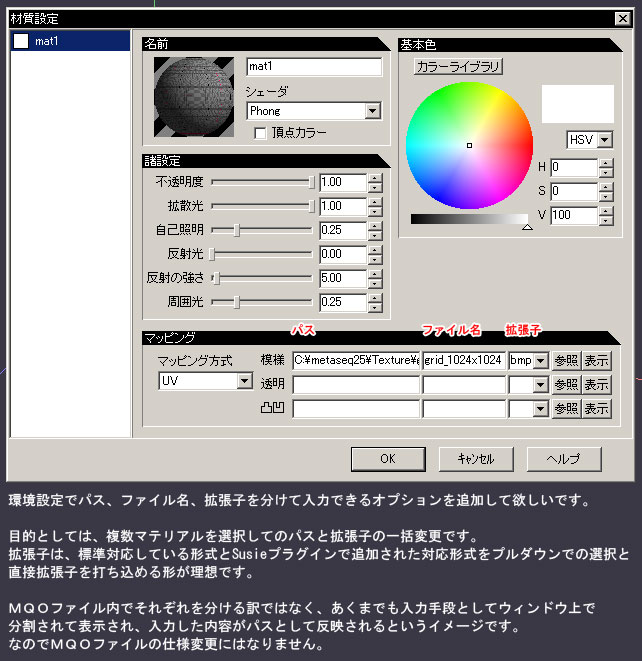Click the カラーライブラリ button
Screen dimensions: 642x661
(458, 67)
